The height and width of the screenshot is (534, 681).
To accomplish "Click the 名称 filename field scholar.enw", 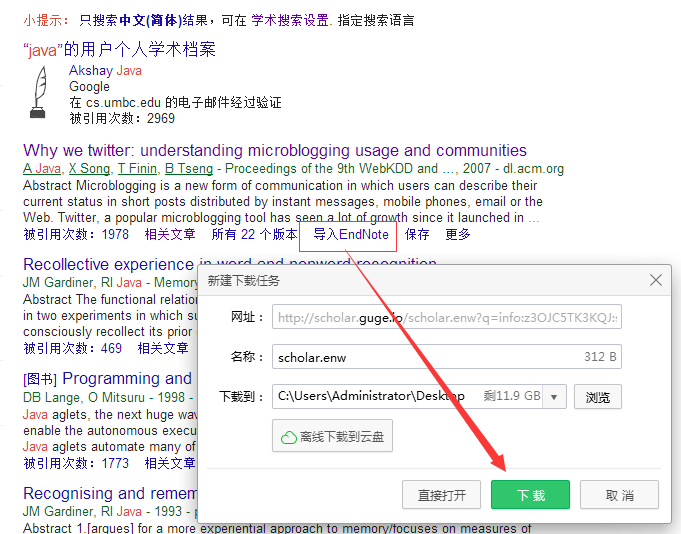I will point(447,357).
